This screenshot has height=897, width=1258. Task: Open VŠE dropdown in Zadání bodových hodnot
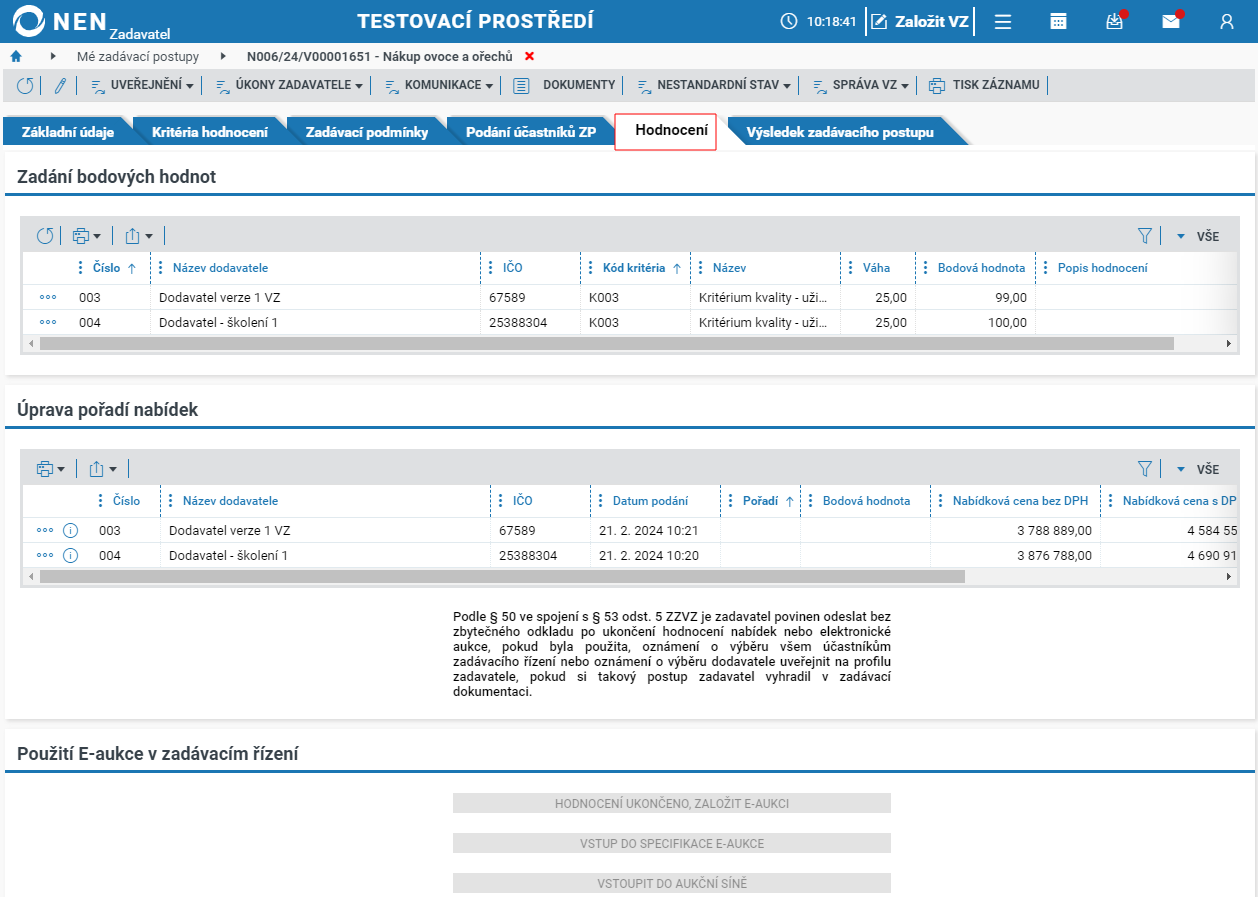[x=1197, y=237]
